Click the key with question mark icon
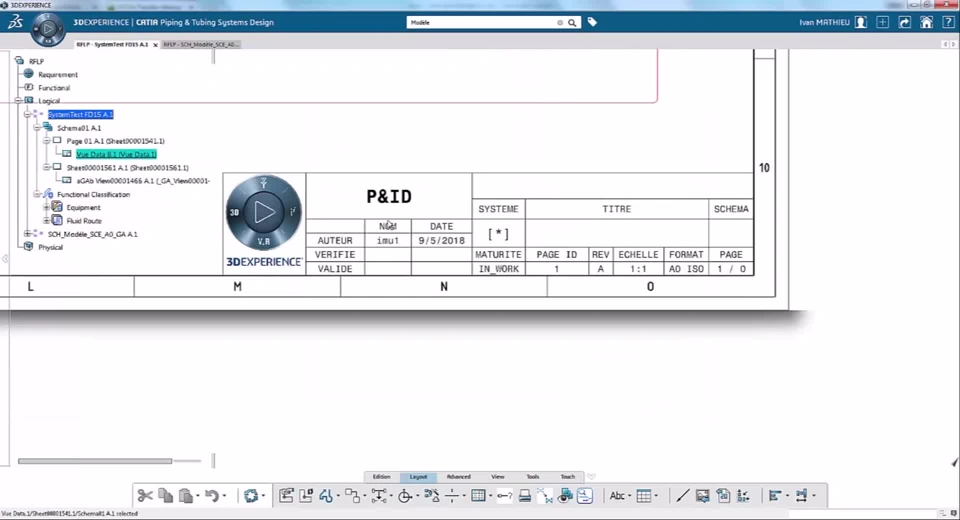The width and height of the screenshot is (960, 520). point(504,496)
